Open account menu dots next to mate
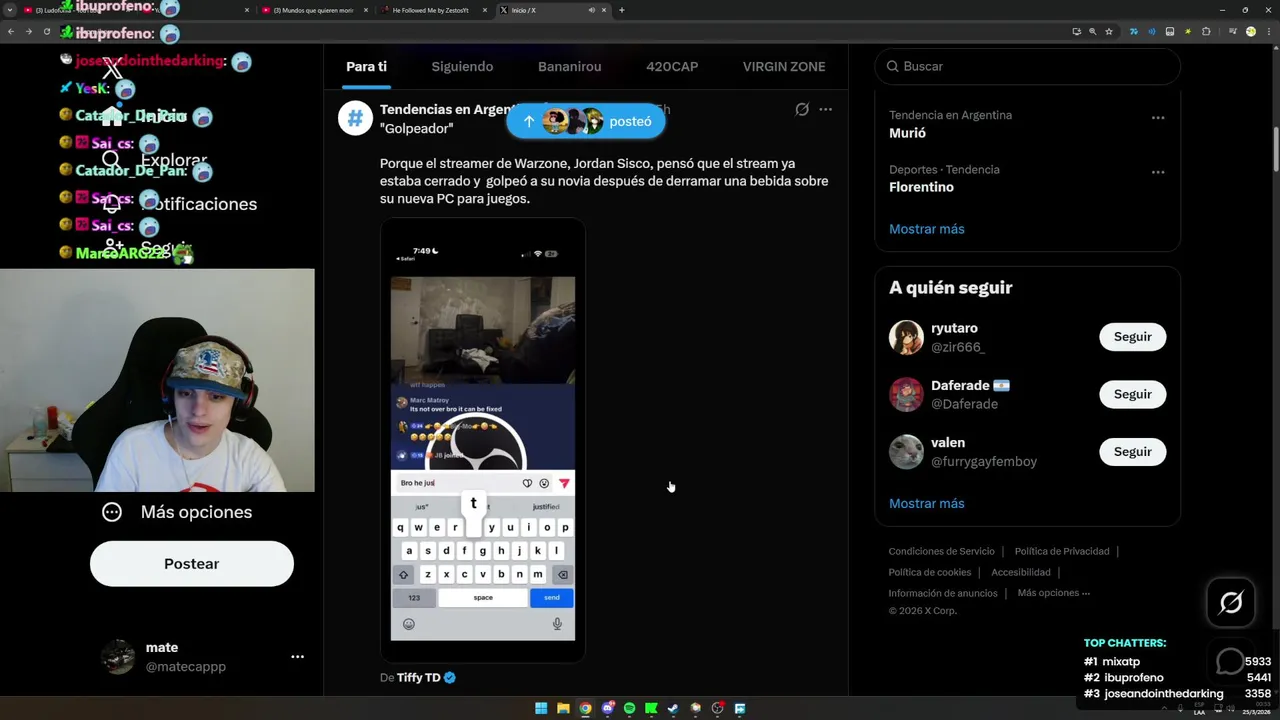Image resolution: width=1280 pixels, height=720 pixels. coord(297,657)
